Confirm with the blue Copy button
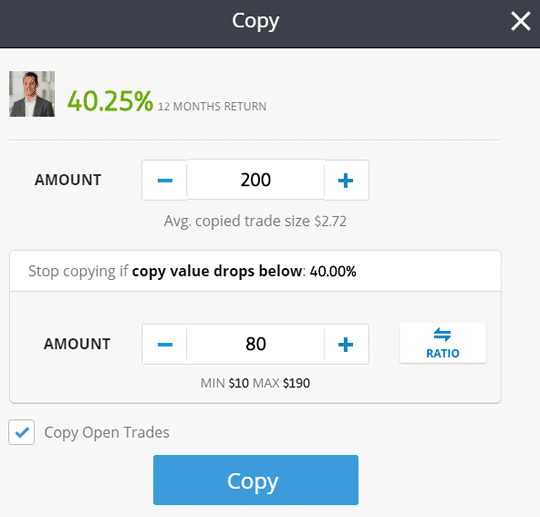Screen dimensions: 540x517 point(256,480)
